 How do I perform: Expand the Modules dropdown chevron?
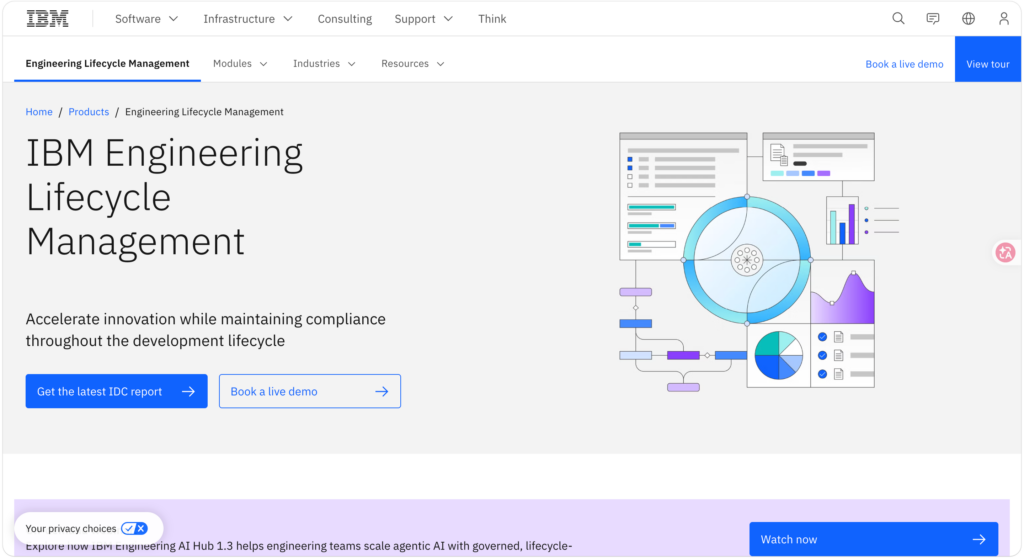point(264,64)
